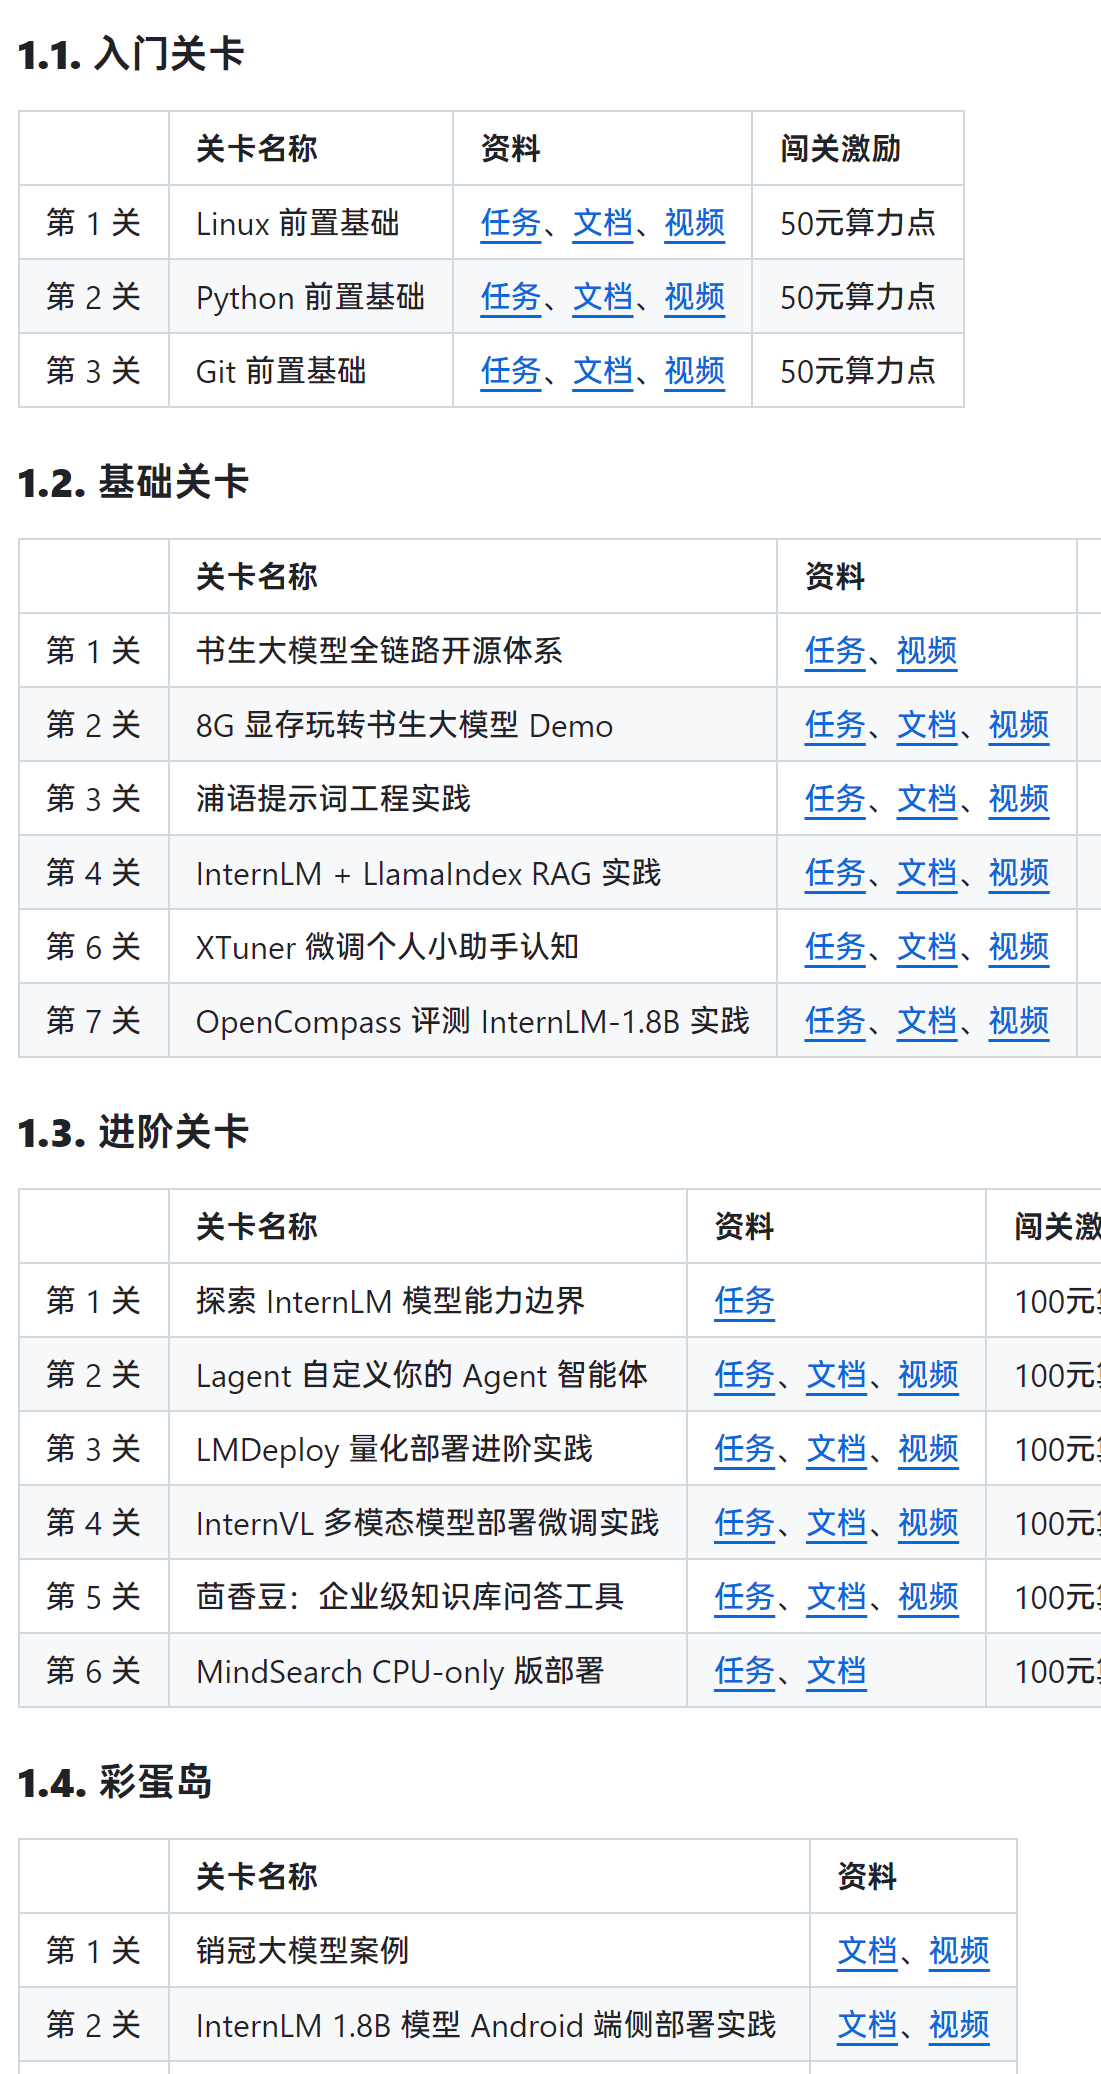Open 任务 link for Linux 前置基础
This screenshot has width=1101, height=2074.
pos(511,223)
